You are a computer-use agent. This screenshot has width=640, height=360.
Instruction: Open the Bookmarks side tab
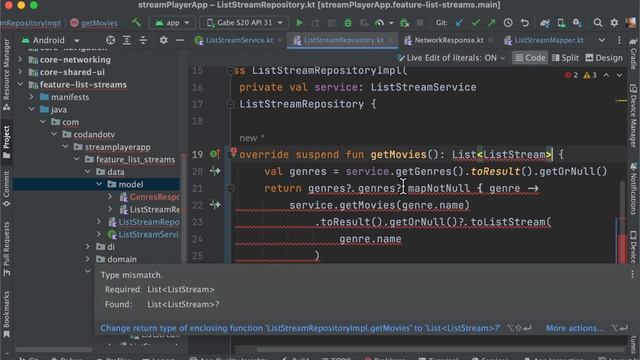click(x=7, y=313)
